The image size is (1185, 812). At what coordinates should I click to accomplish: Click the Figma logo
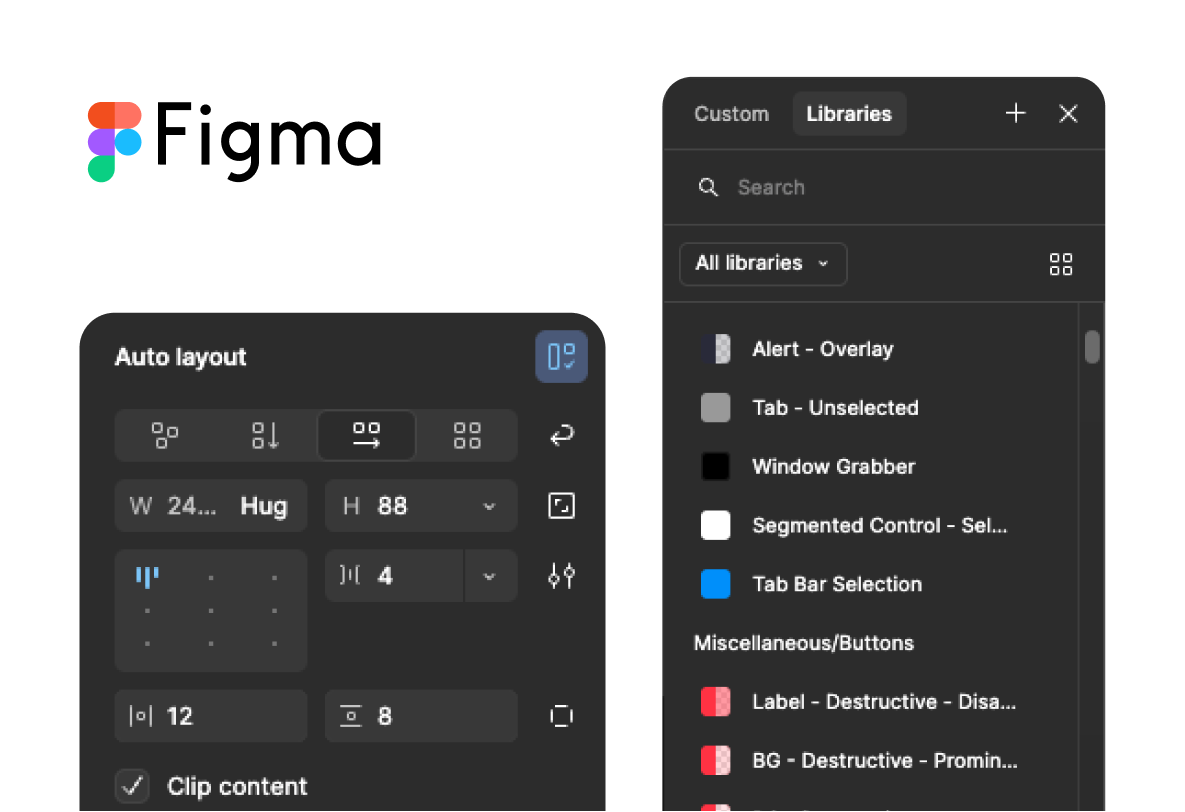[x=235, y=141]
